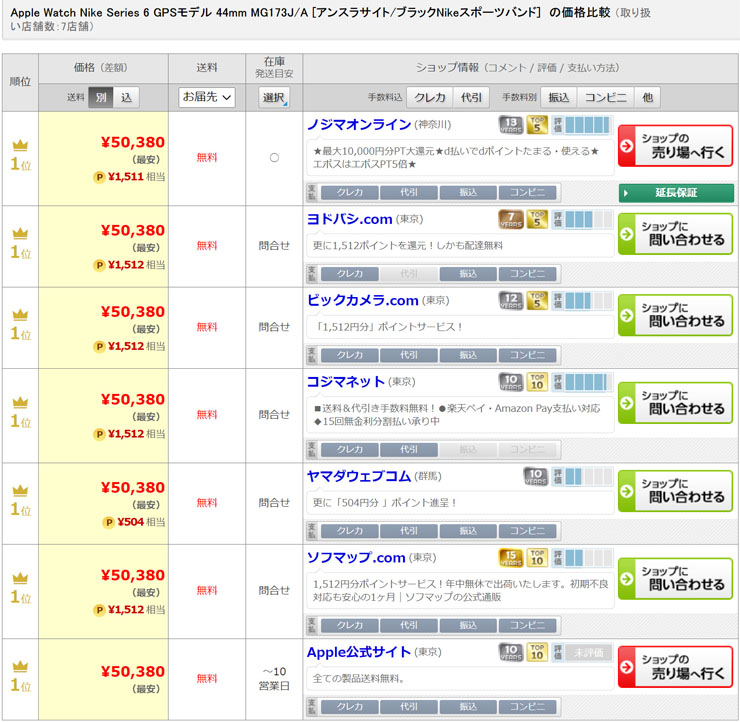Image resolution: width=740 pixels, height=722 pixels.
Task: Open ヨドバシ.com shop link
Action: coord(349,219)
